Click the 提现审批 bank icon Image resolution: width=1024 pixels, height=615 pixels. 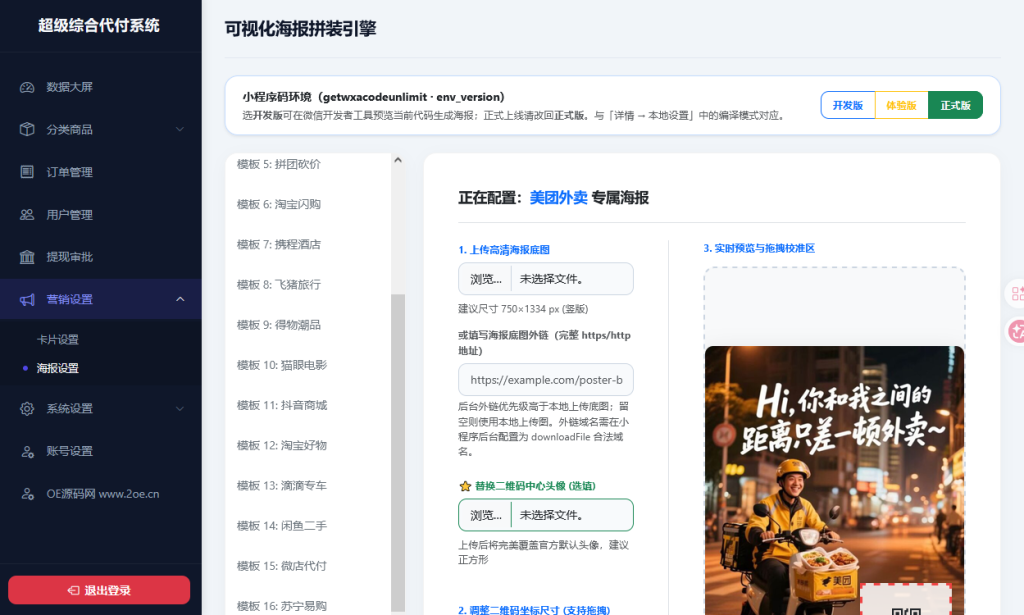[27, 257]
